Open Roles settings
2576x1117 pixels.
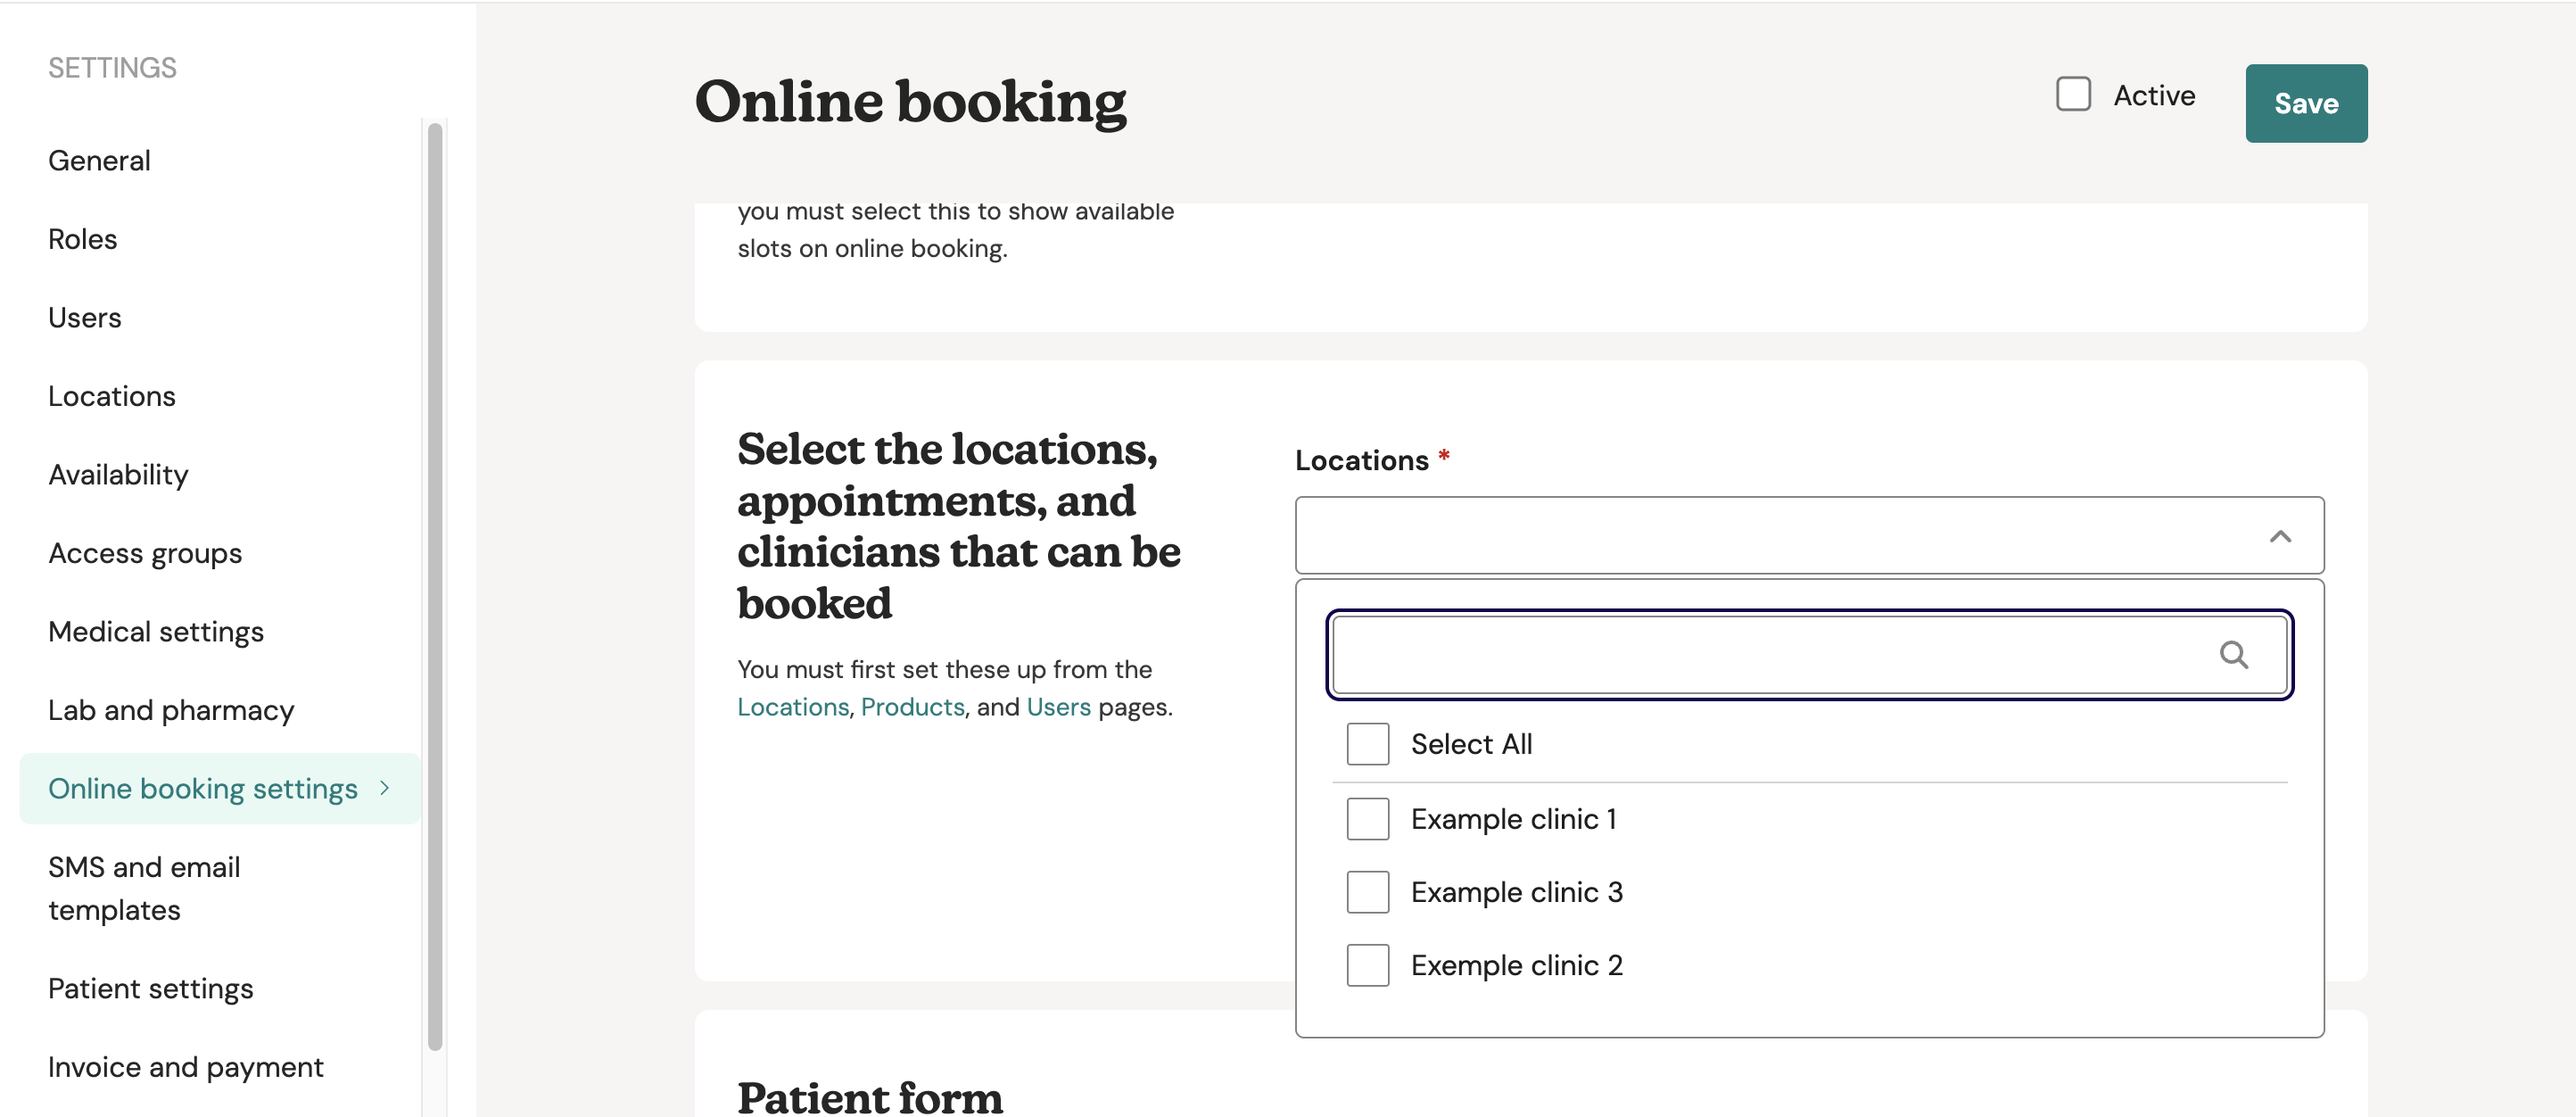click(82, 239)
